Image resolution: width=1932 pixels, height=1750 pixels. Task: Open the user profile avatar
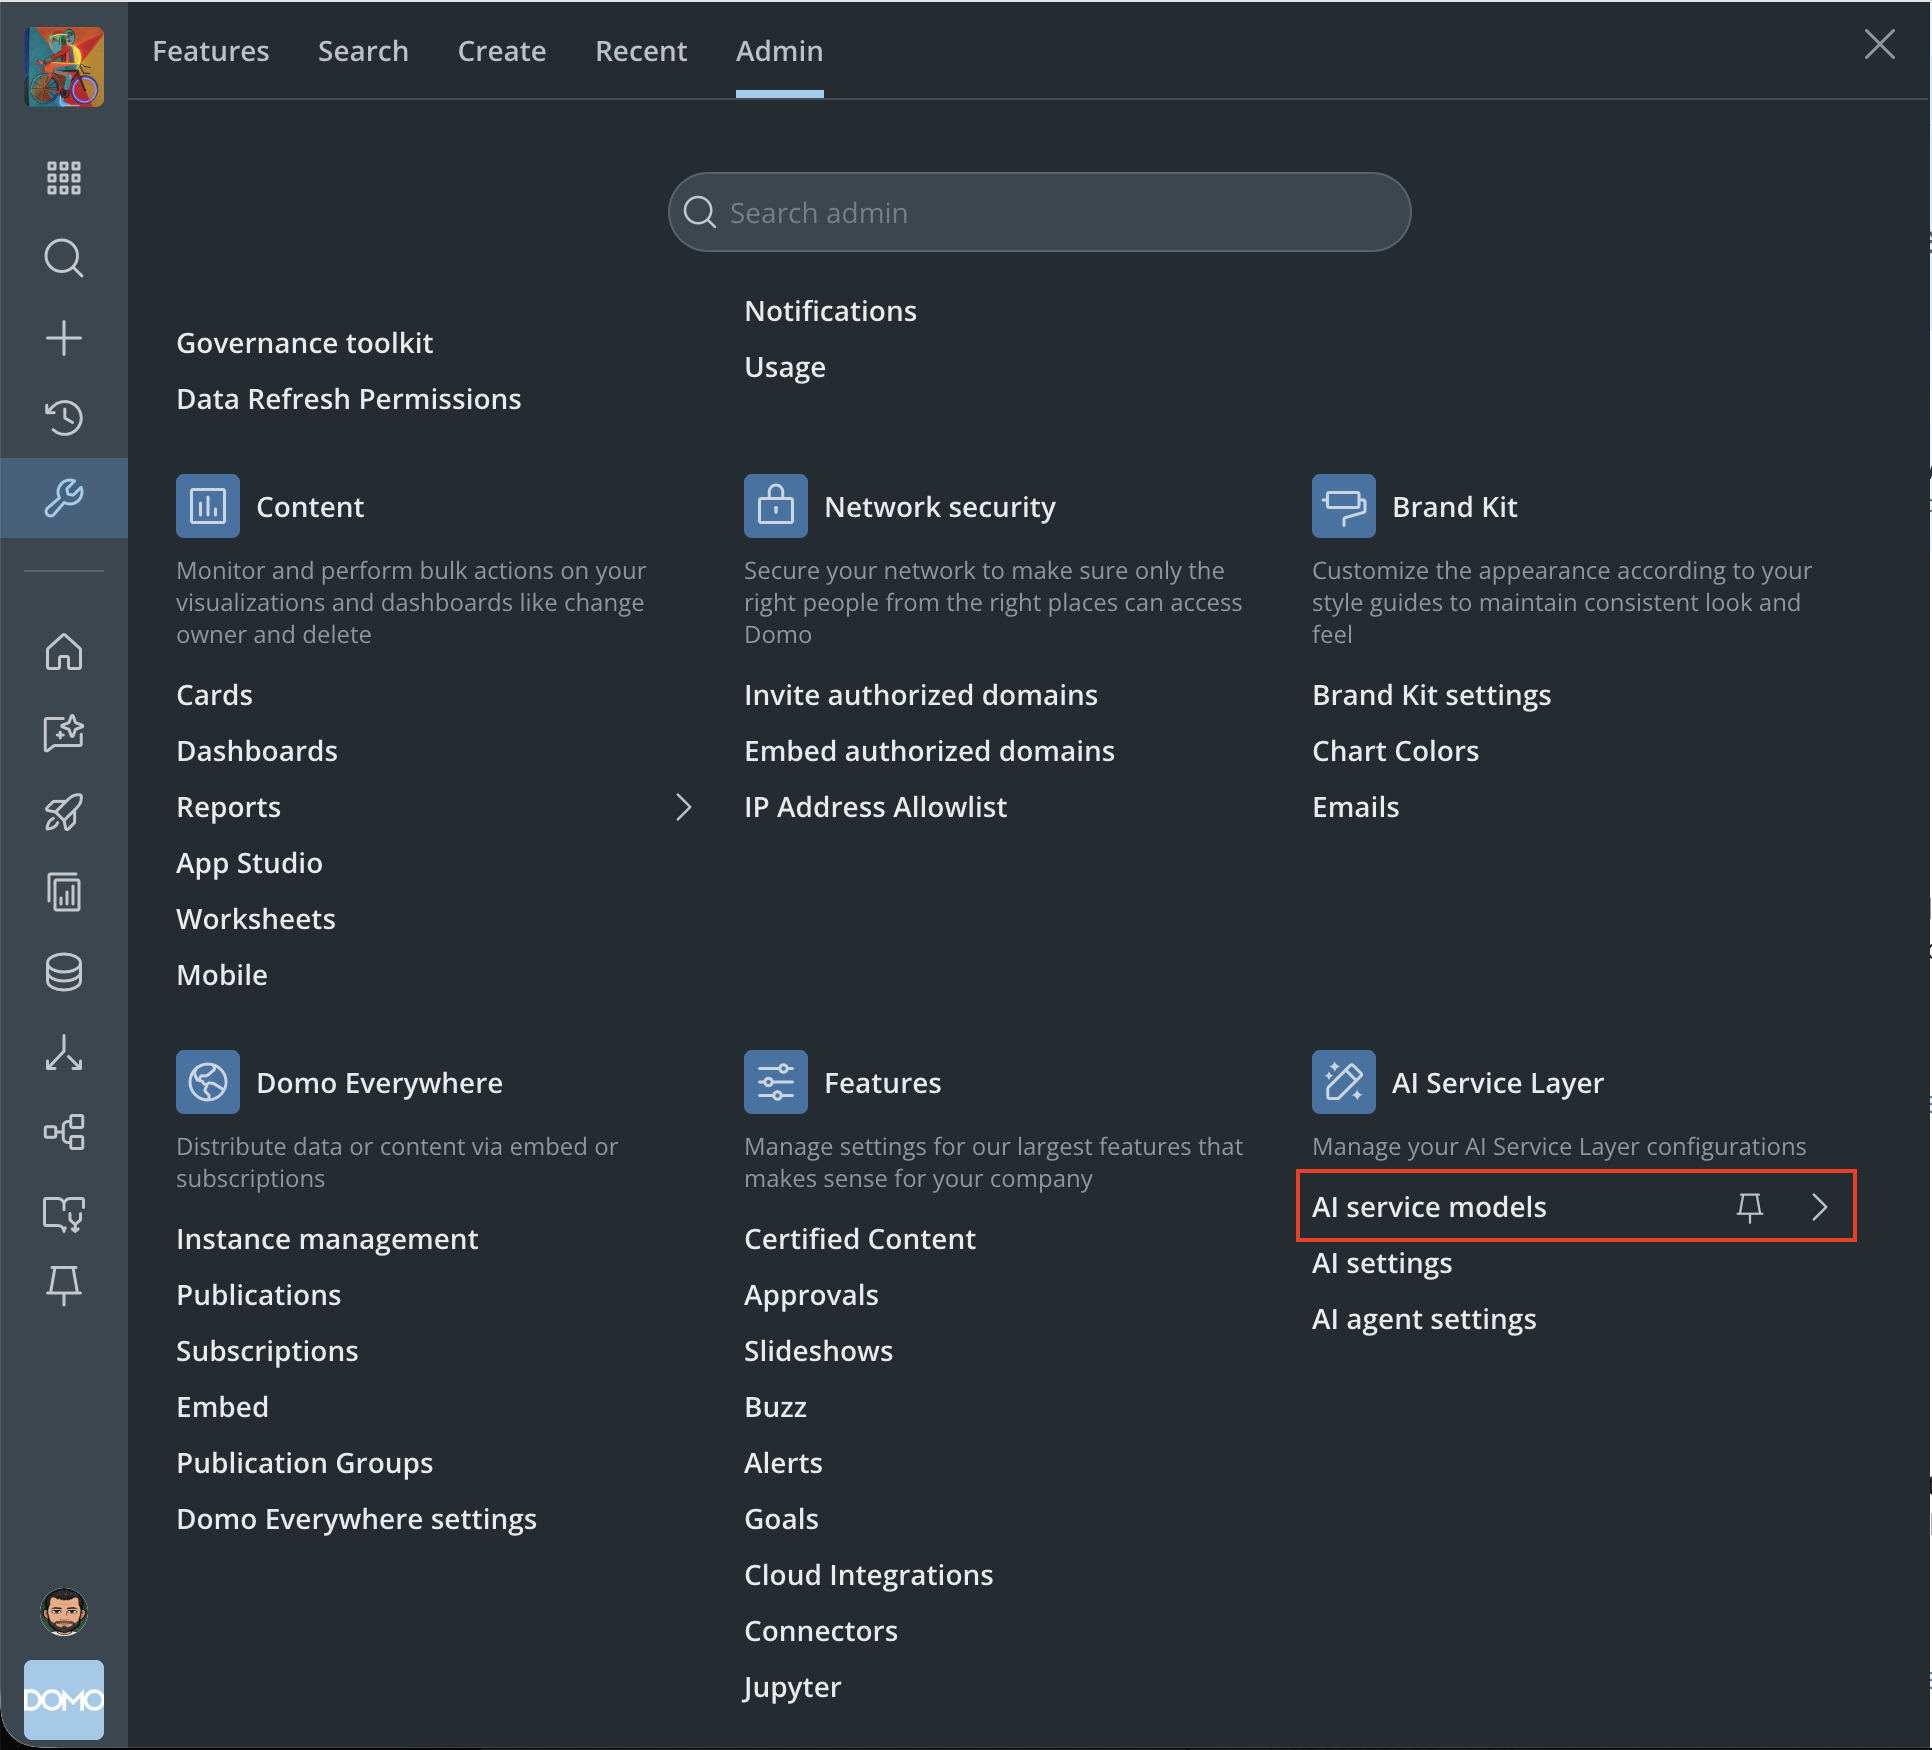click(x=64, y=1612)
